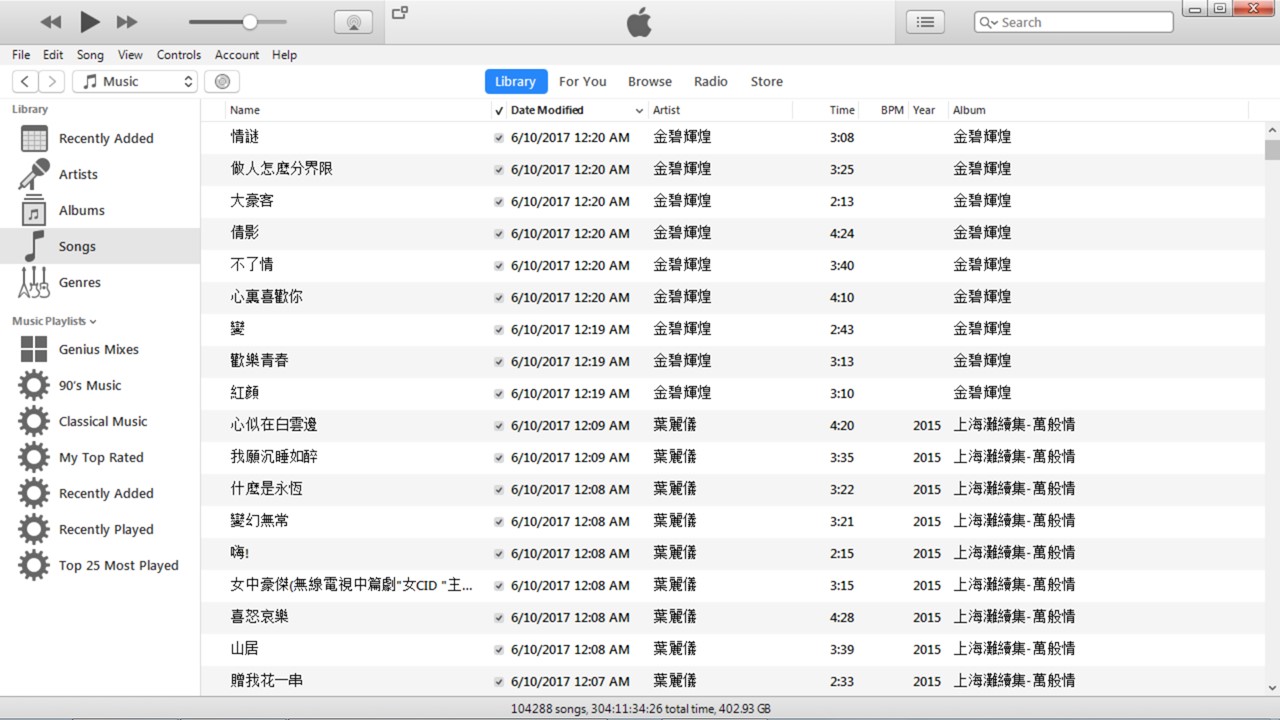Screen dimensions: 1280x720
Task: Uncheck the song 倩影
Action: click(x=499, y=234)
